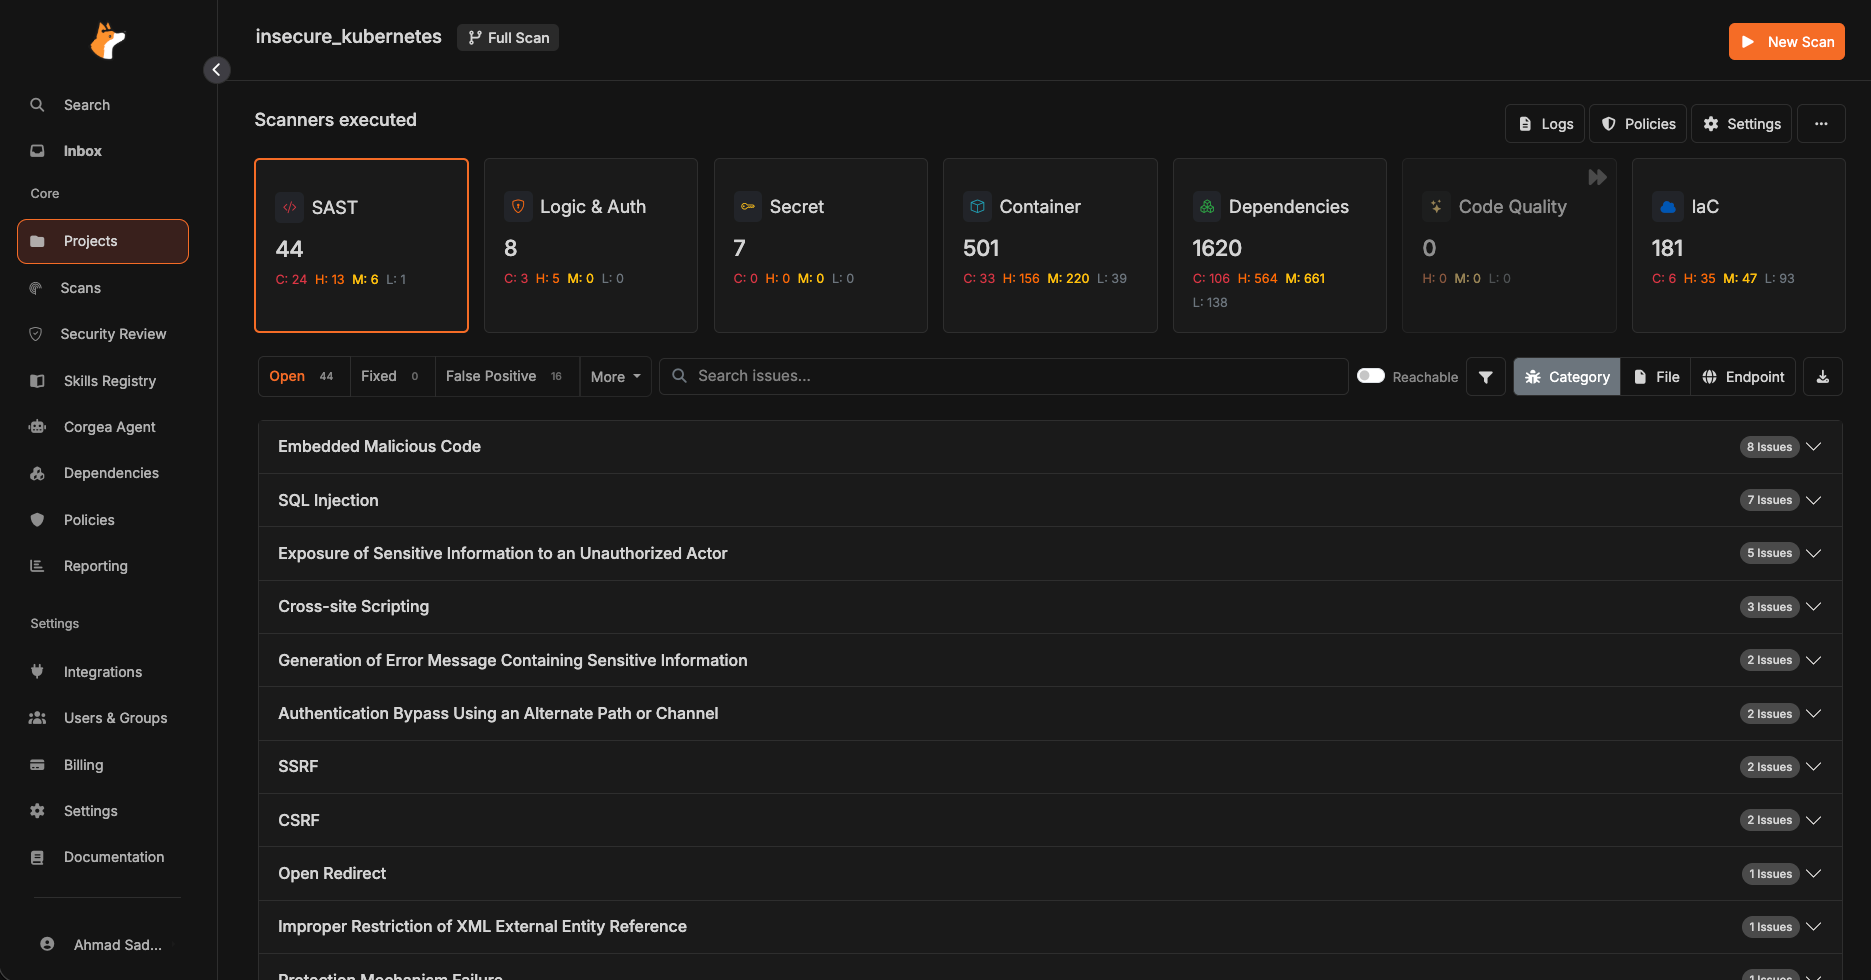1871x980 pixels.
Task: Expand the SSRF issues
Action: coord(1050,767)
